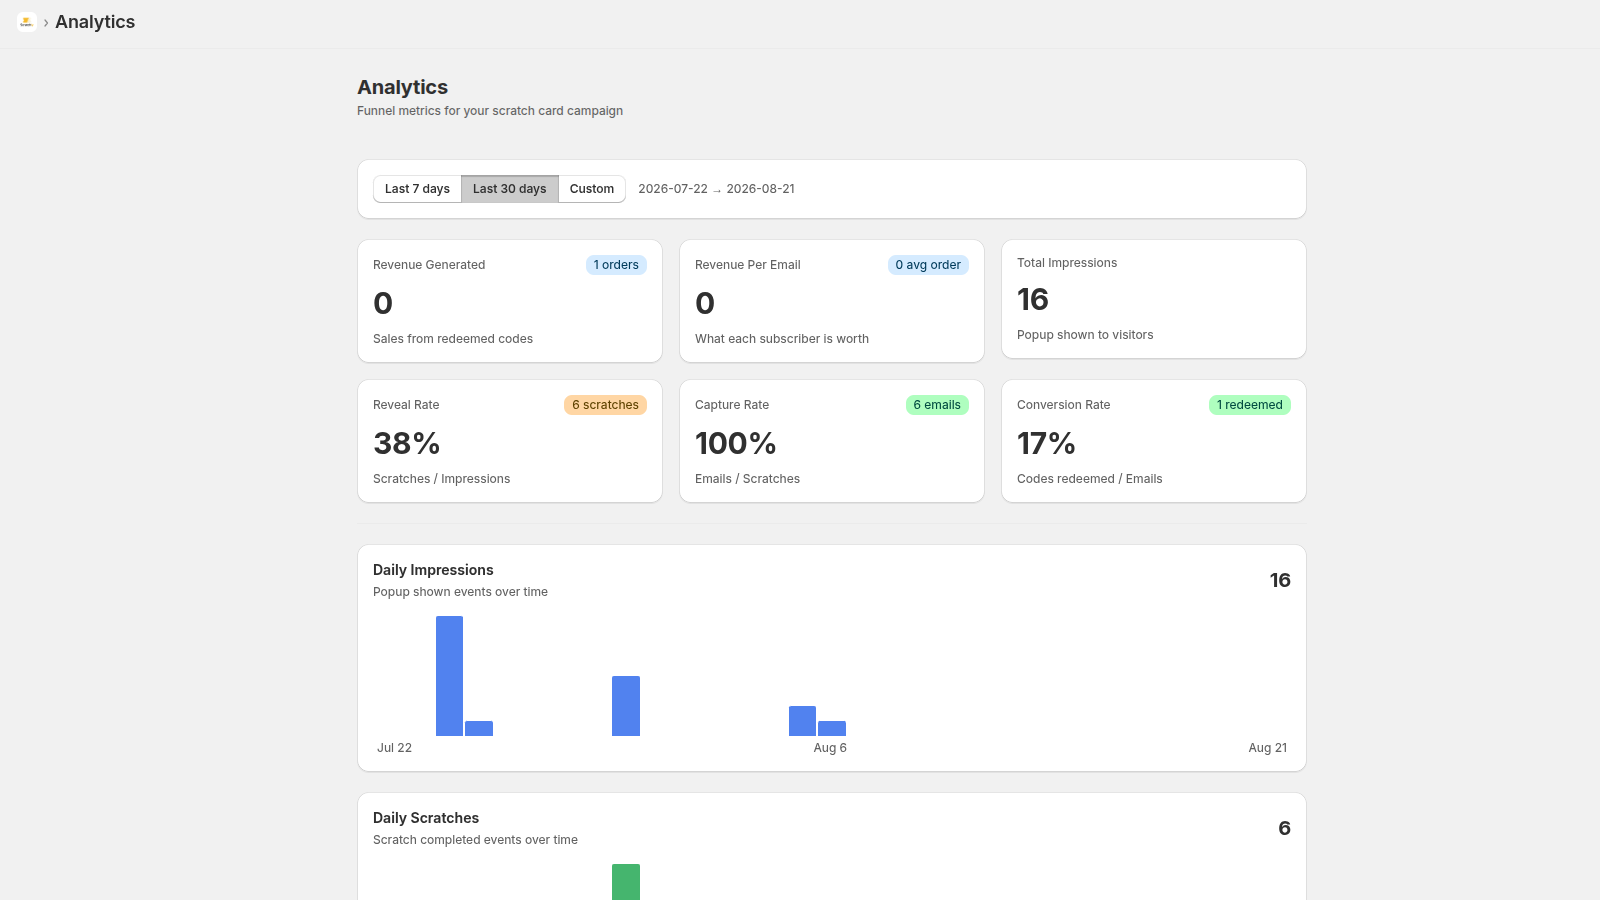
Task: Choose the Custom date range option
Action: (x=592, y=189)
